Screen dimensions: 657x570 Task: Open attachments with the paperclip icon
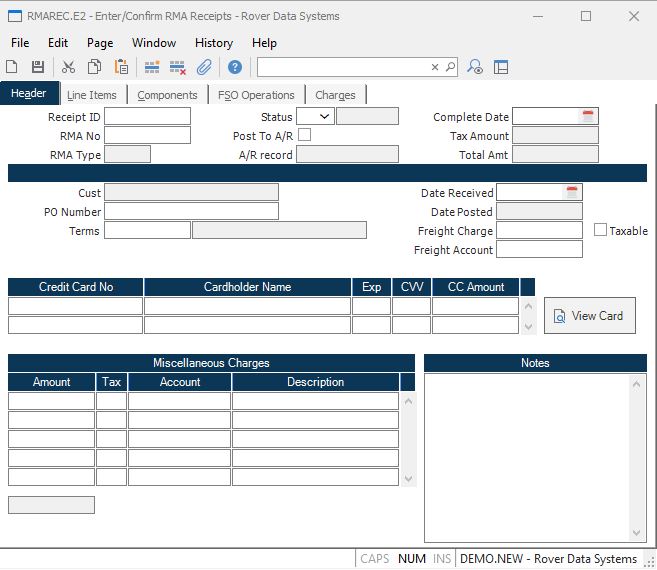click(204, 67)
